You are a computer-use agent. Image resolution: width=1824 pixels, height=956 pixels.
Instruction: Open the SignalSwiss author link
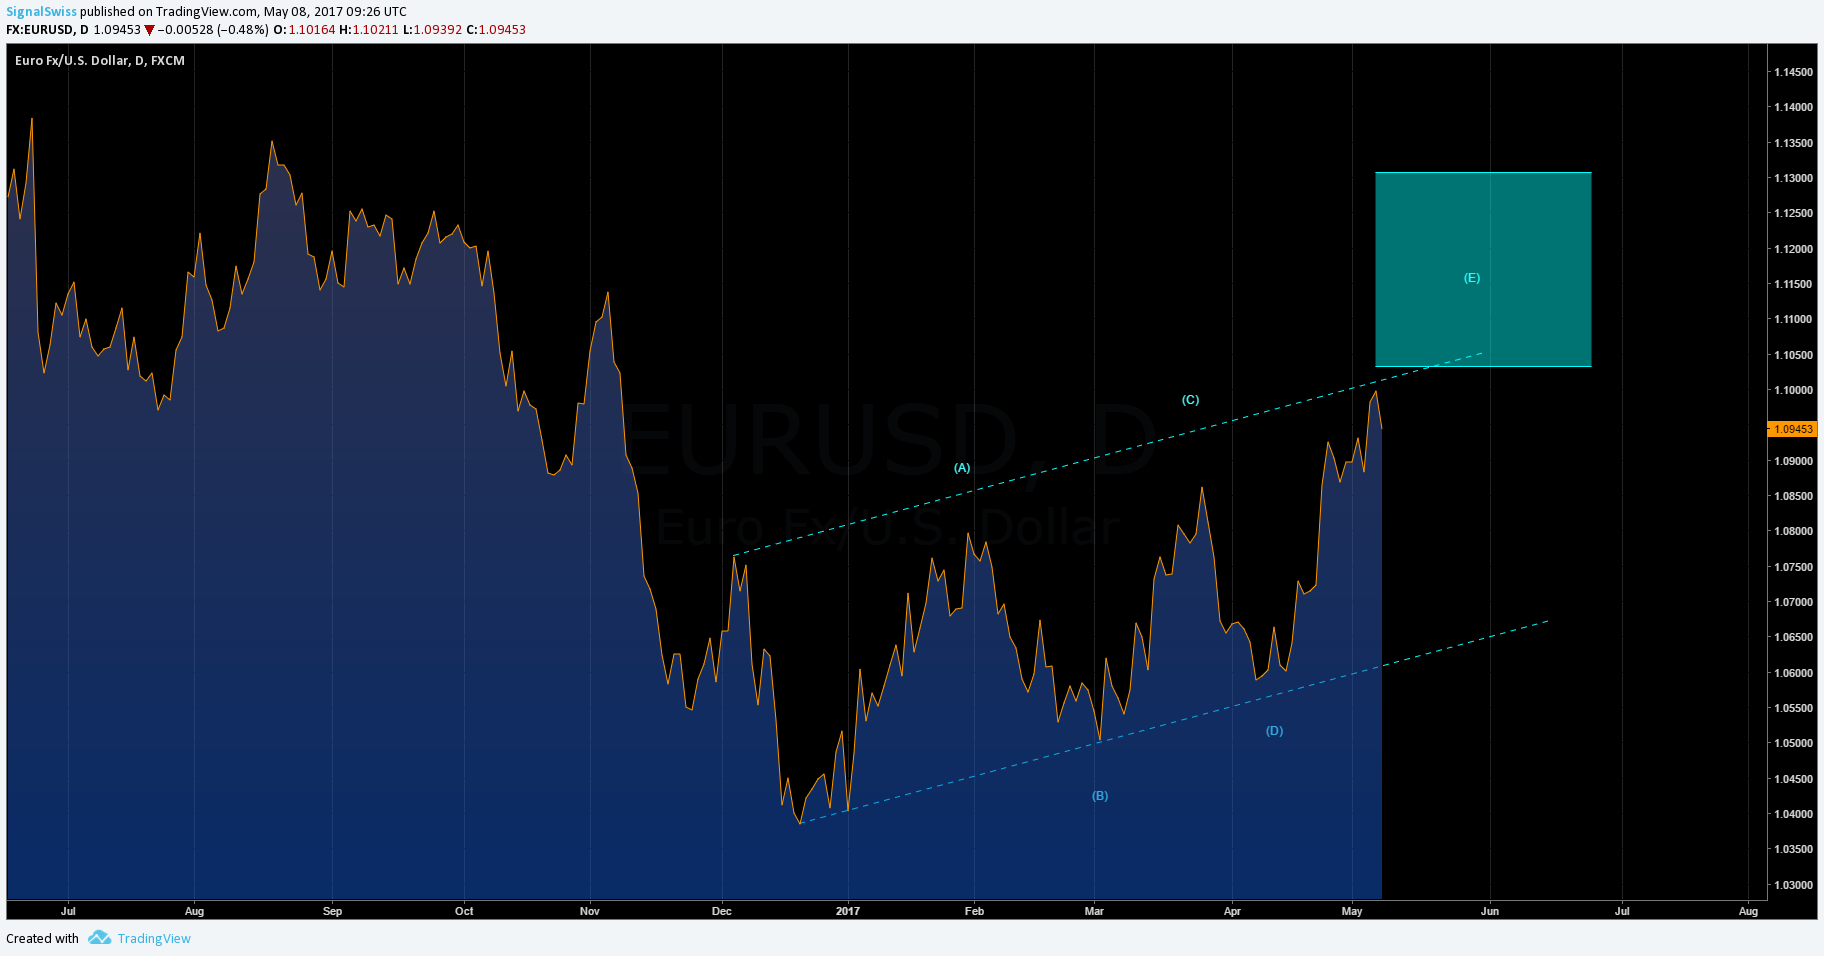pos(41,12)
